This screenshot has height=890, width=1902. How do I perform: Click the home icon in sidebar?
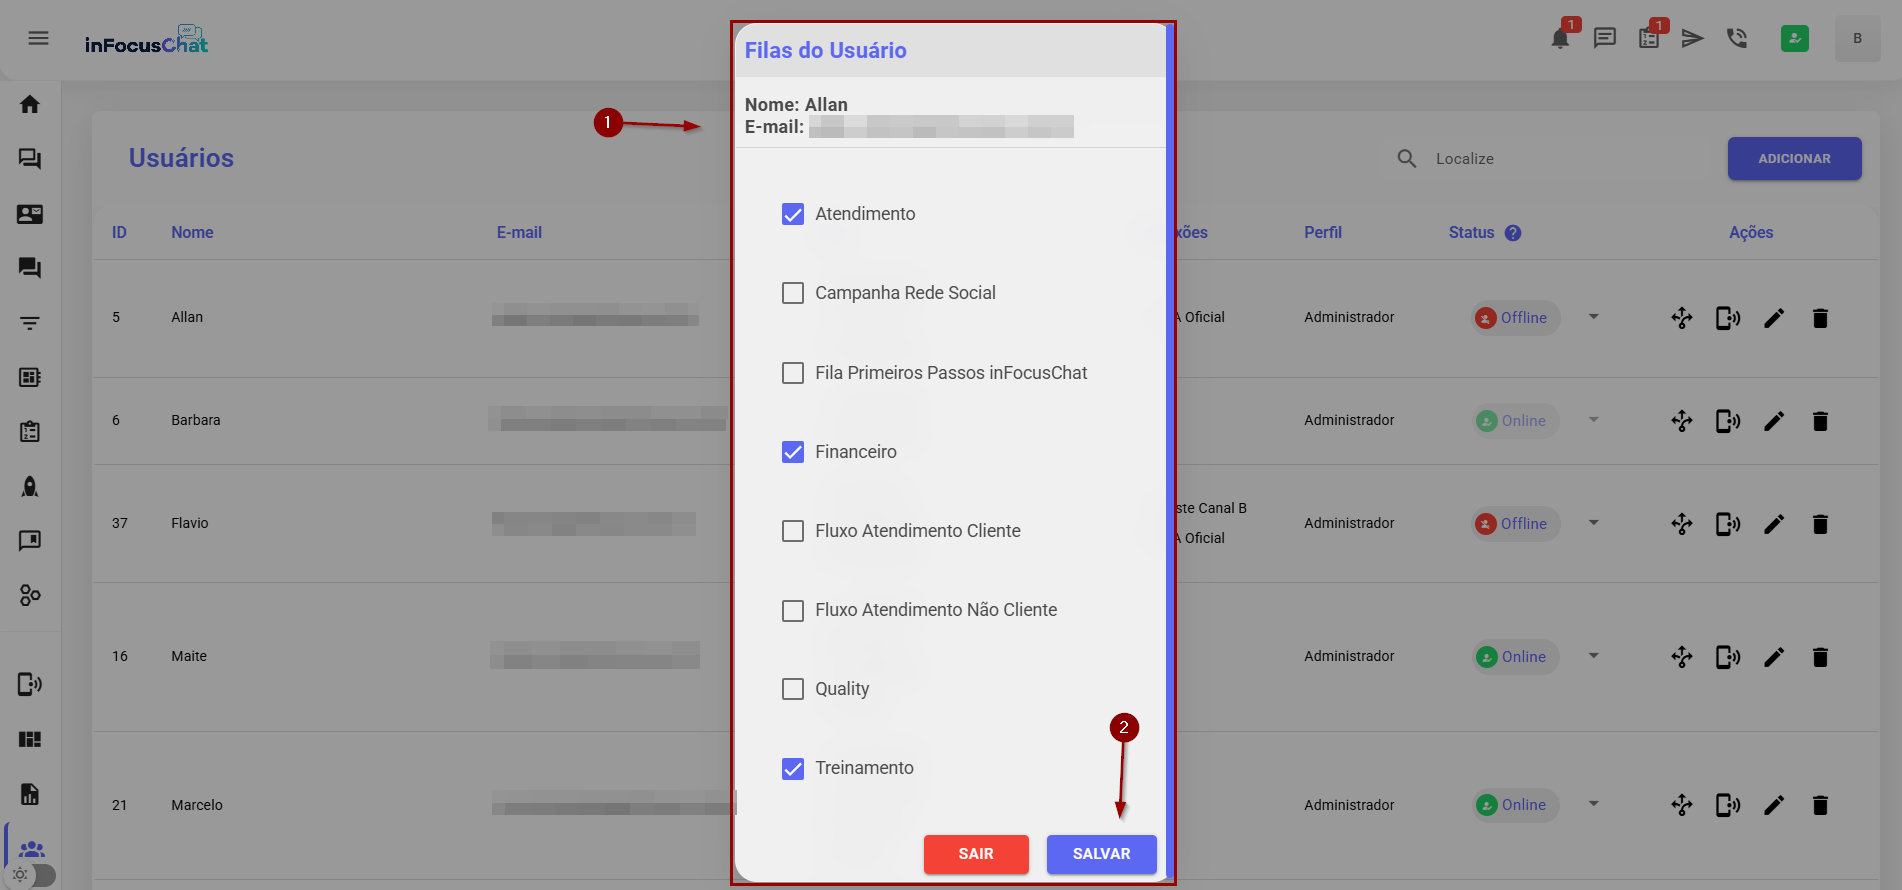pyautogui.click(x=30, y=105)
